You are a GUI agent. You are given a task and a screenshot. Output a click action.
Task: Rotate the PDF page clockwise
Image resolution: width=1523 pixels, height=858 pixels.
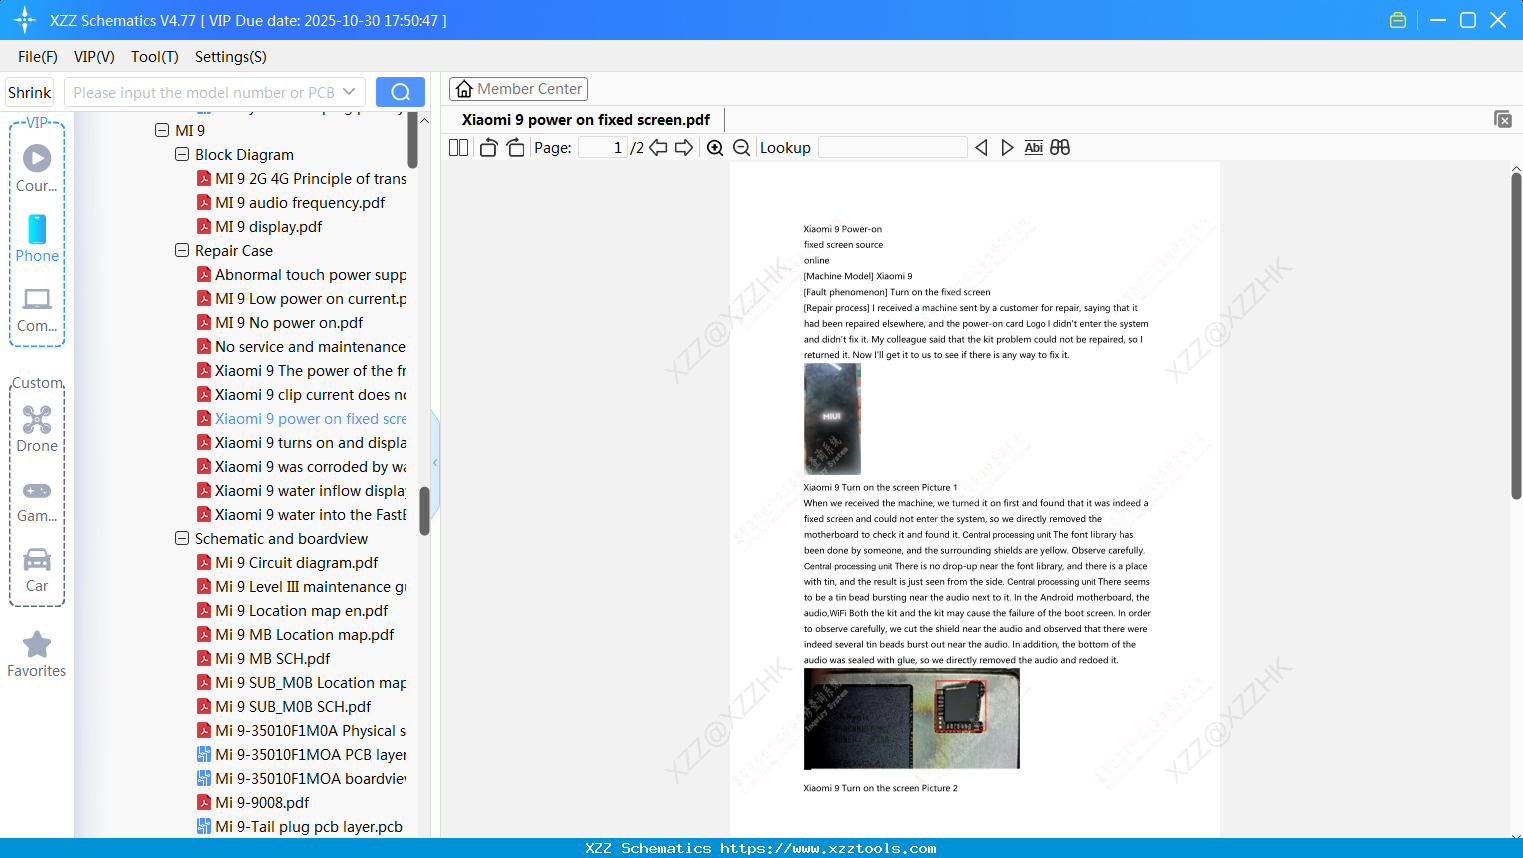[515, 148]
